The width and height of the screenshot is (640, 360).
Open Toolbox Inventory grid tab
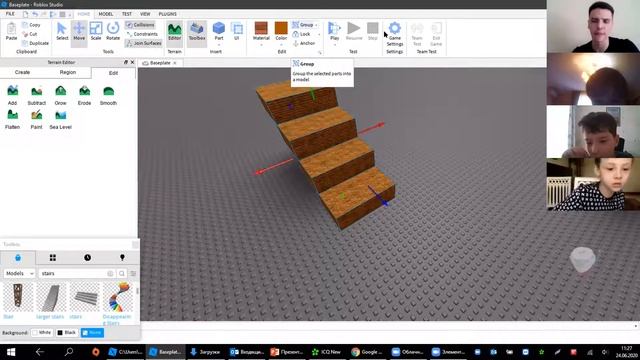(53, 258)
